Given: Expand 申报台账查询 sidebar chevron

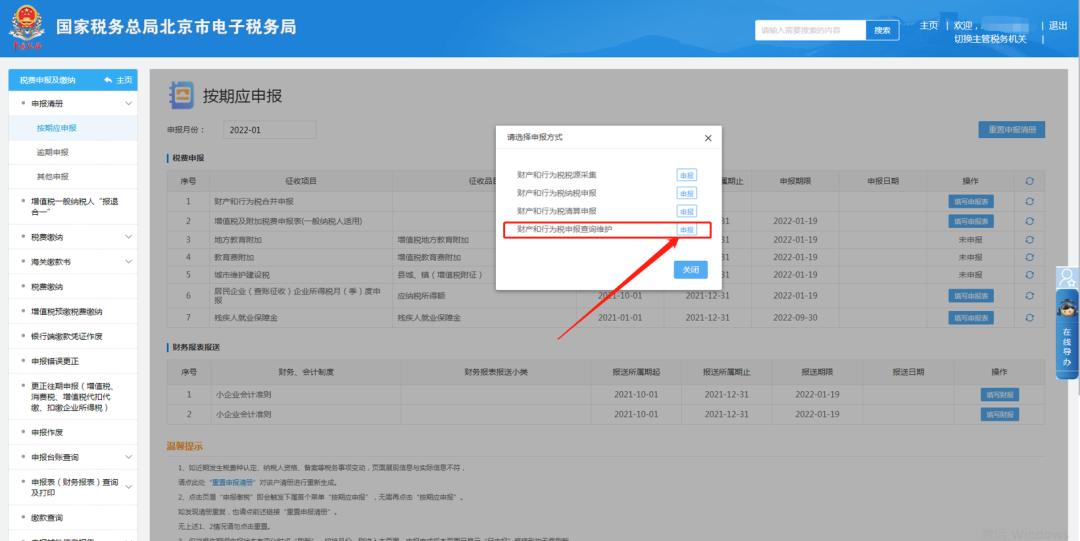Looking at the screenshot, I should click(128, 457).
